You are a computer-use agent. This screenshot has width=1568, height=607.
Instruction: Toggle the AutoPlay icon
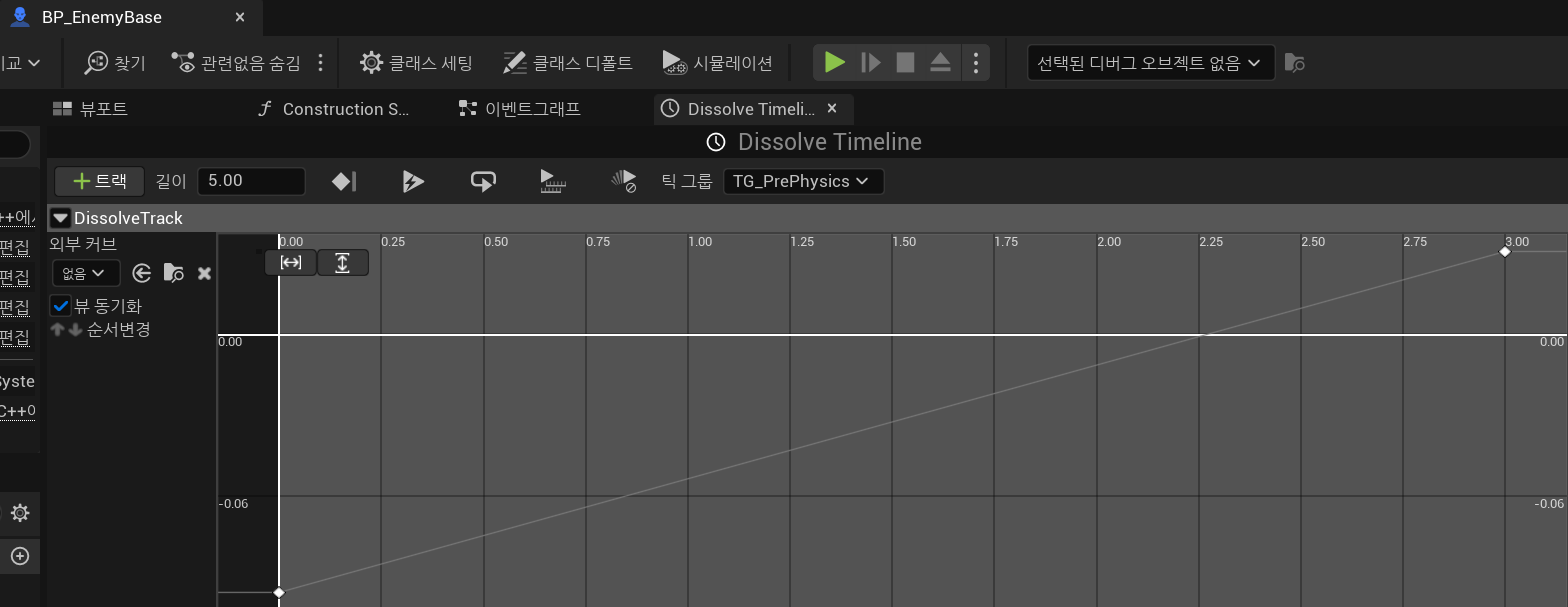click(x=413, y=181)
